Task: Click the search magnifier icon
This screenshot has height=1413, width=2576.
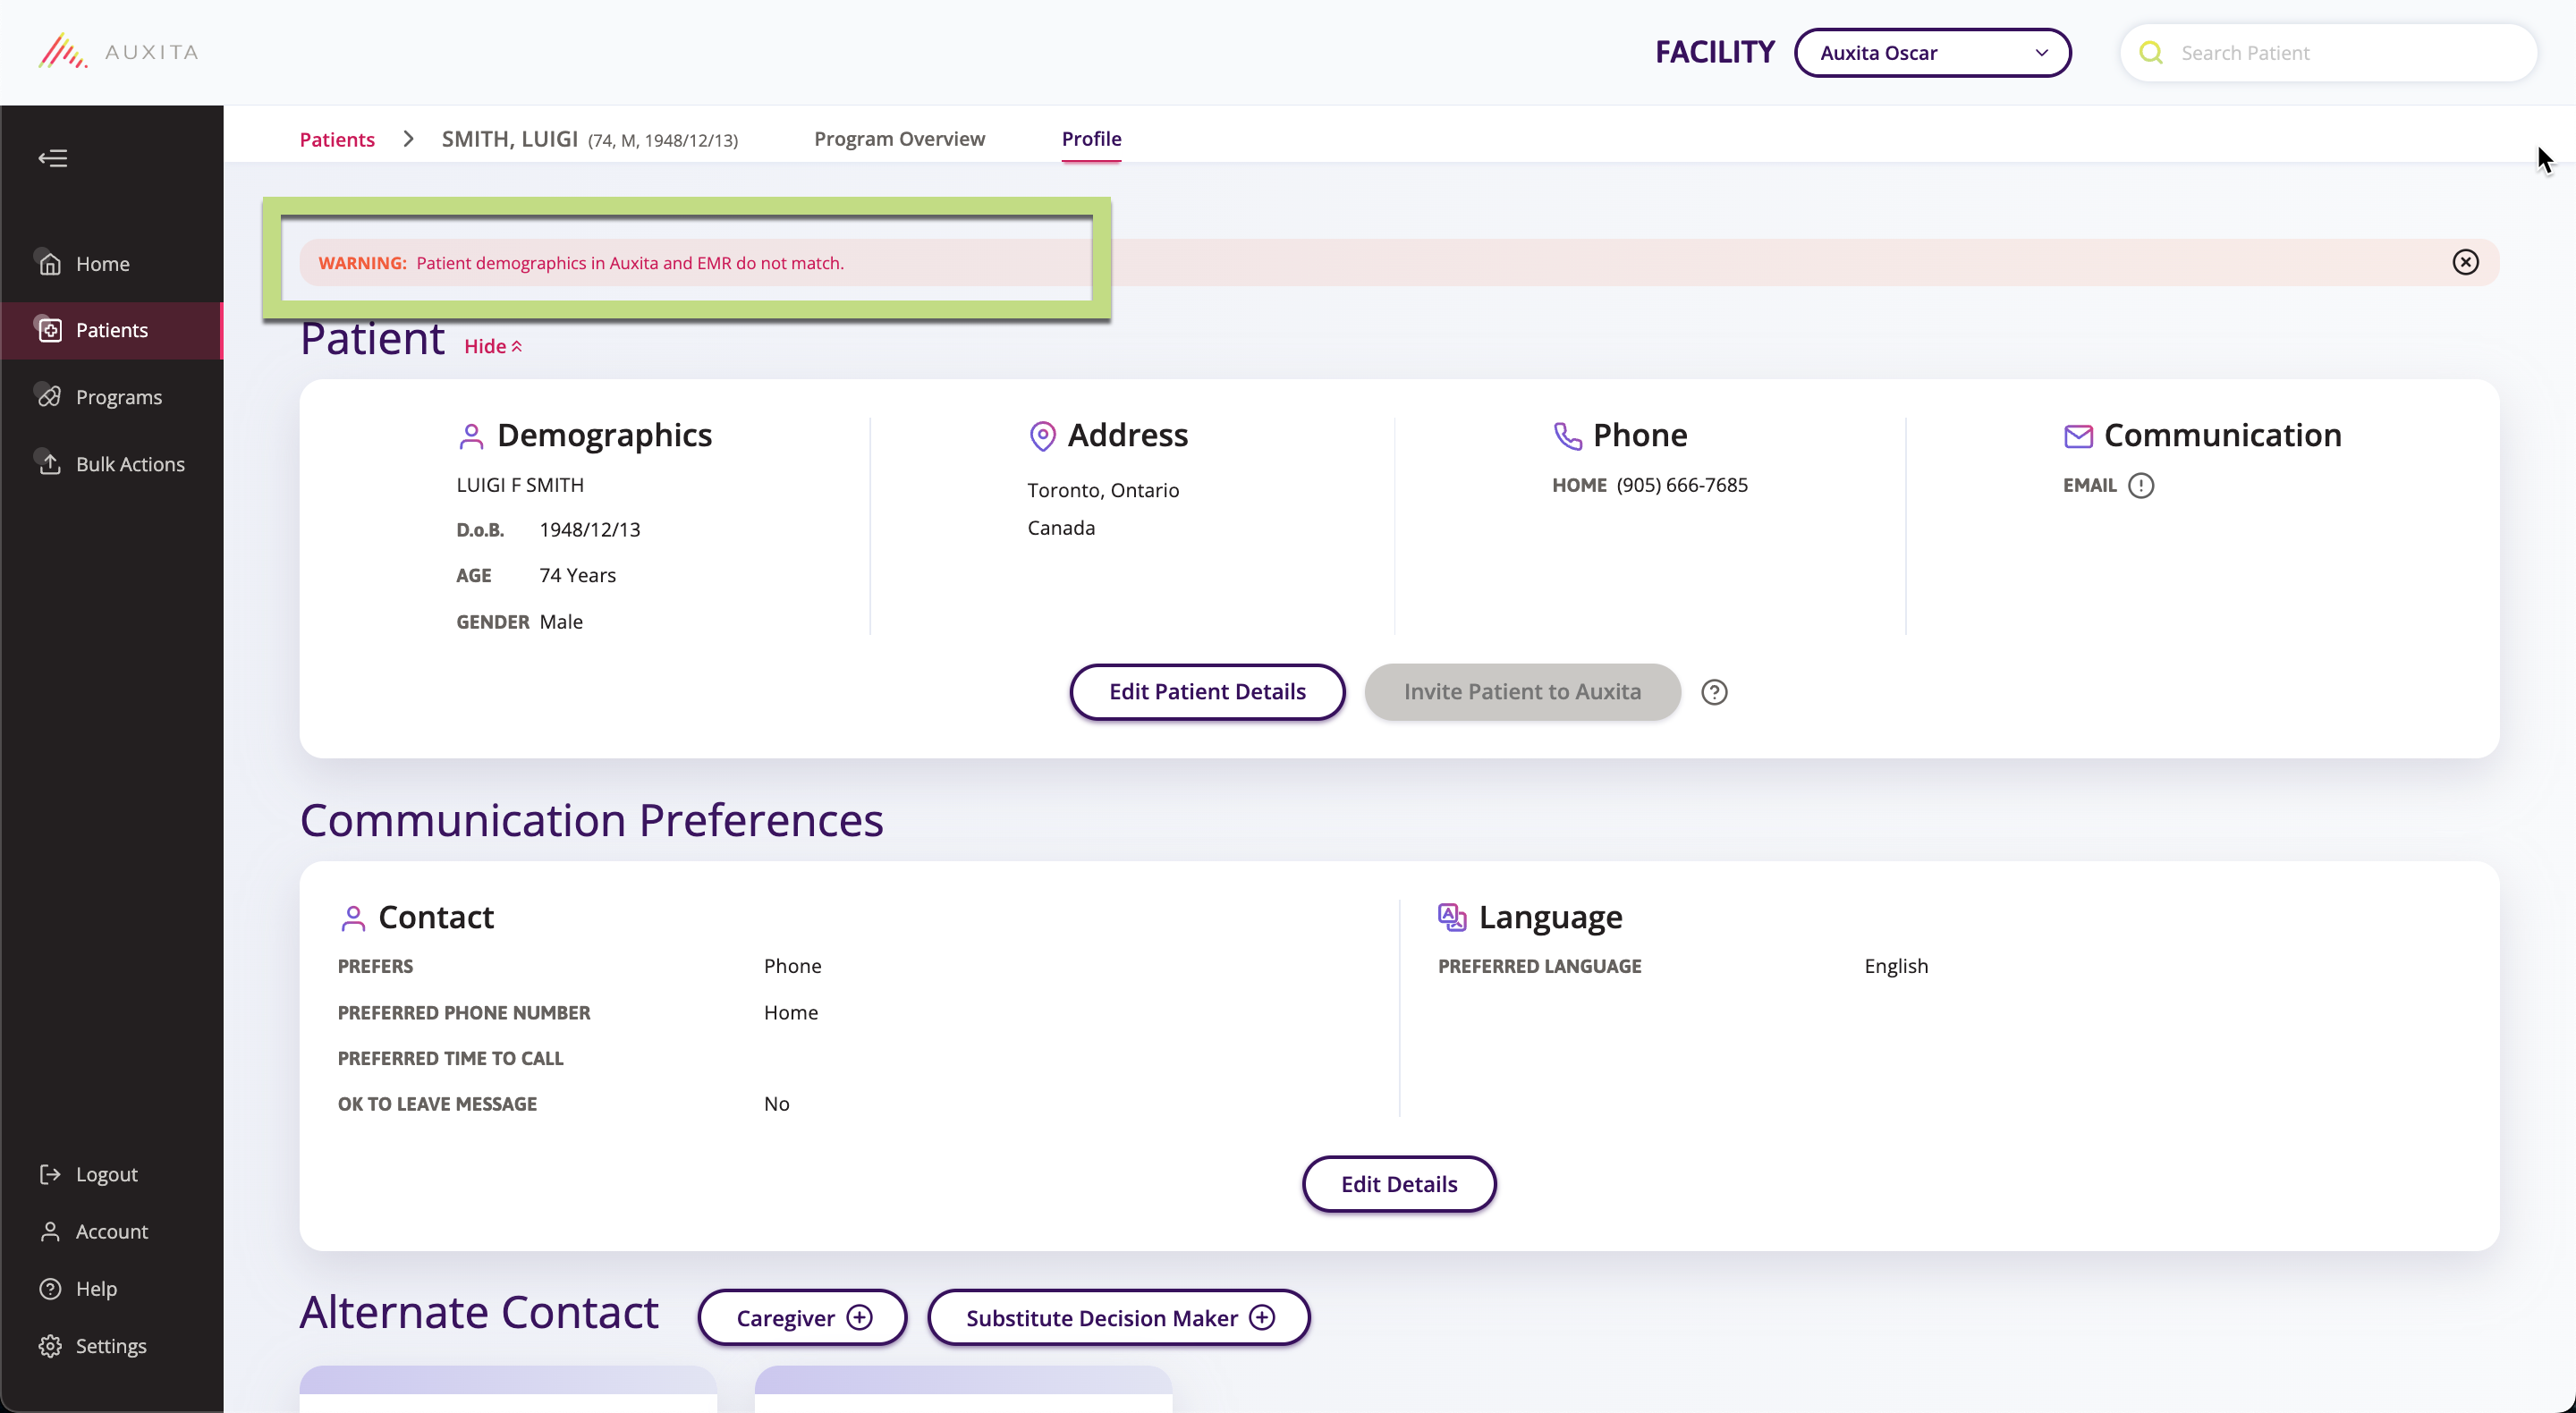Action: click(2151, 52)
